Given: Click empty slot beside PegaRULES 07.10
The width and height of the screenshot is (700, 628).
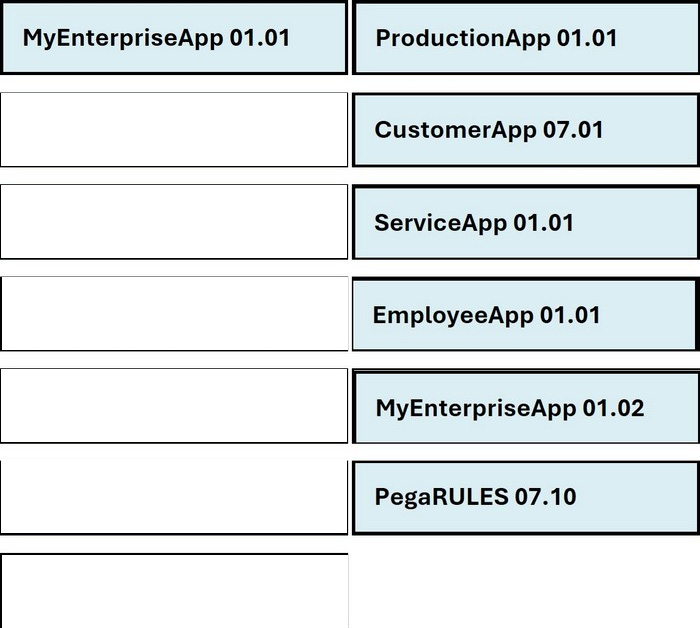Looking at the screenshot, I should tap(174, 498).
